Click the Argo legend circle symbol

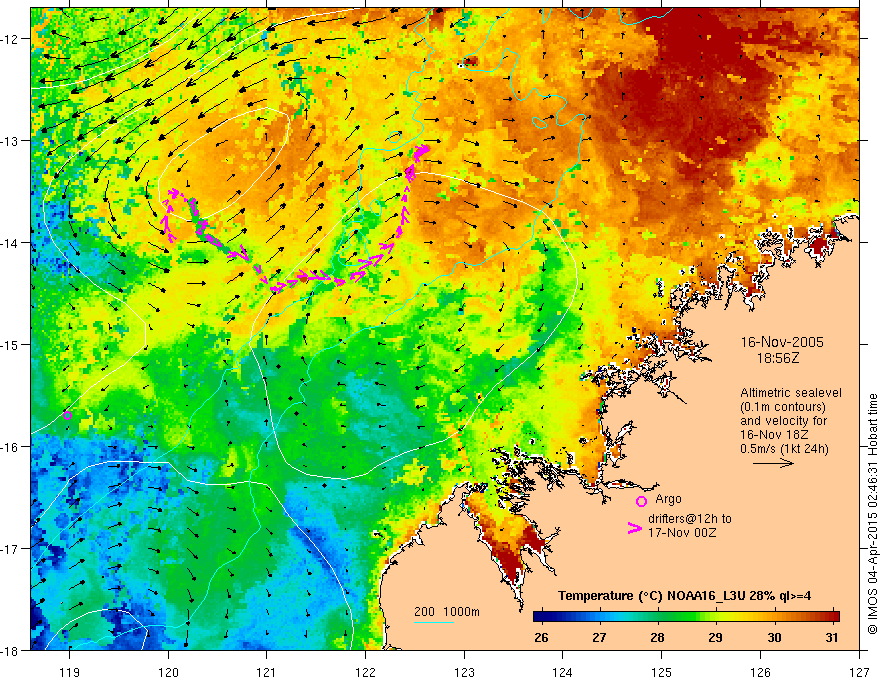641,501
